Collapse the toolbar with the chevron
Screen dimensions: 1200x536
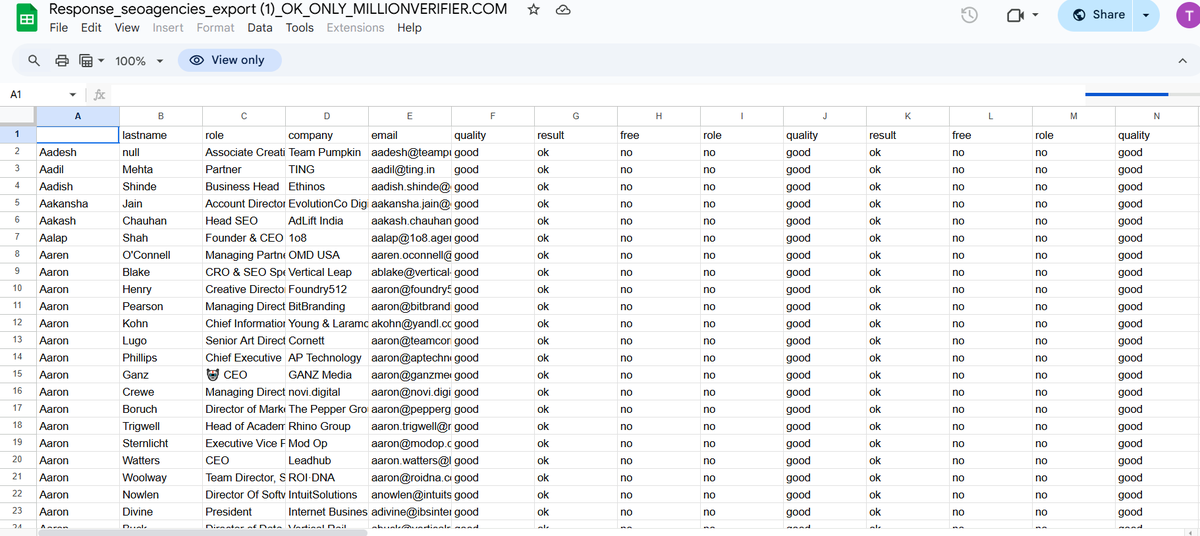pos(1182,61)
